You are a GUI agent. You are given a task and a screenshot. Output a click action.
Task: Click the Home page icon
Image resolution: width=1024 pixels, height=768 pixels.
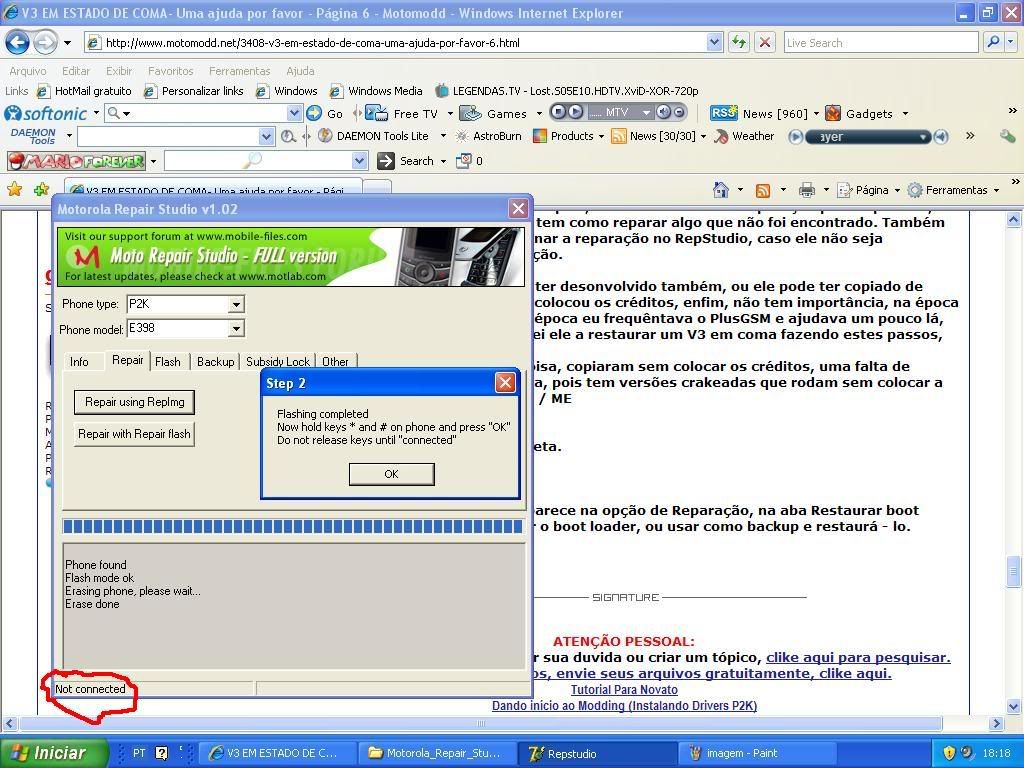720,189
